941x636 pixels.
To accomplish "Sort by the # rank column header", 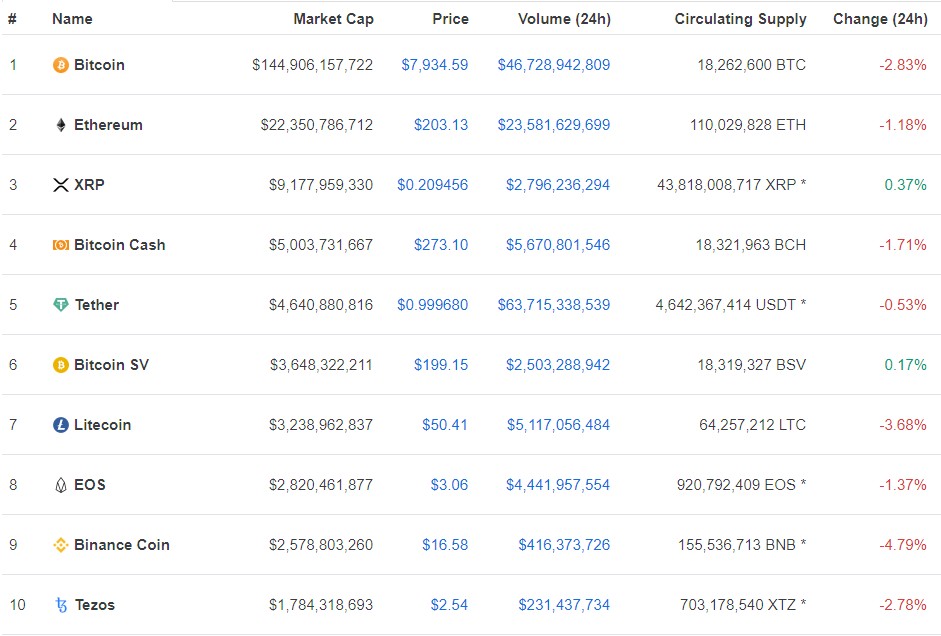I will tap(12, 19).
